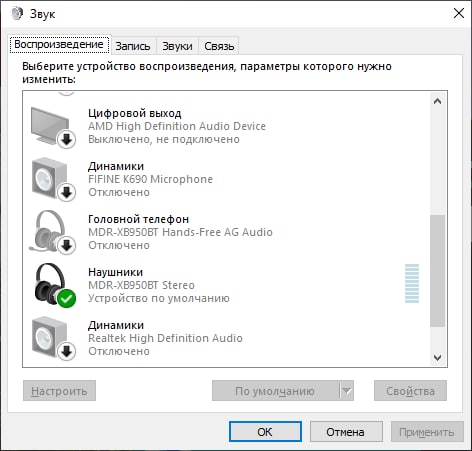Screen dimensions: 472x451
Task: Click Realtek High Definition Audio text
Action: 165,338
